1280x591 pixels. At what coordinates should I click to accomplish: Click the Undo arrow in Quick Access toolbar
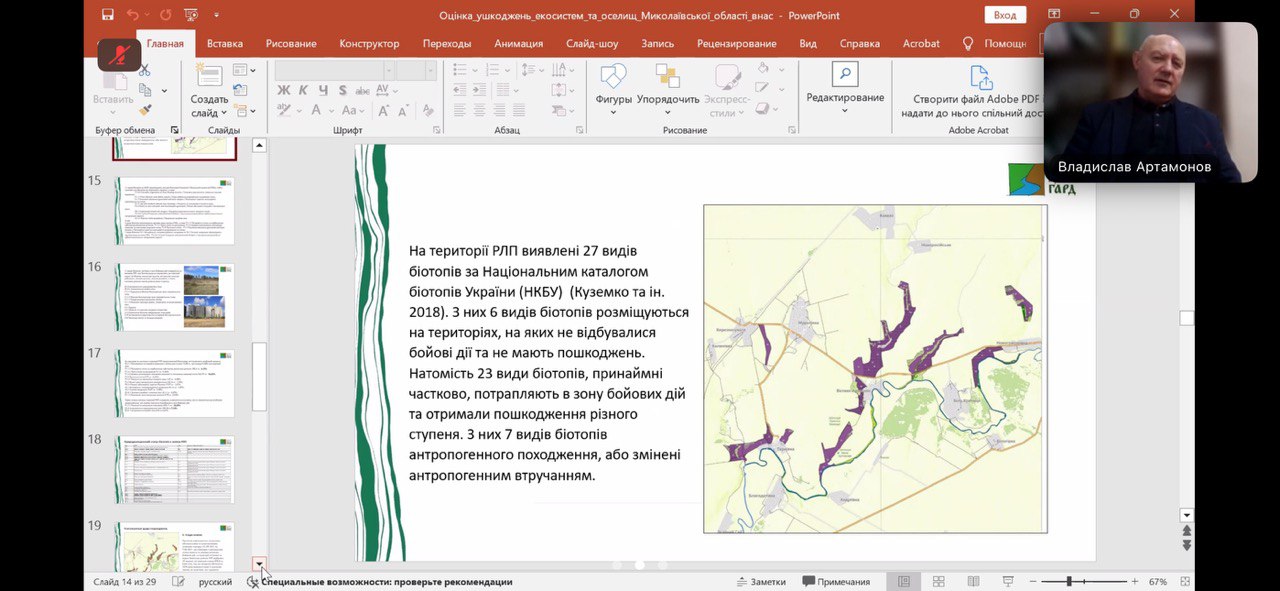pos(134,15)
